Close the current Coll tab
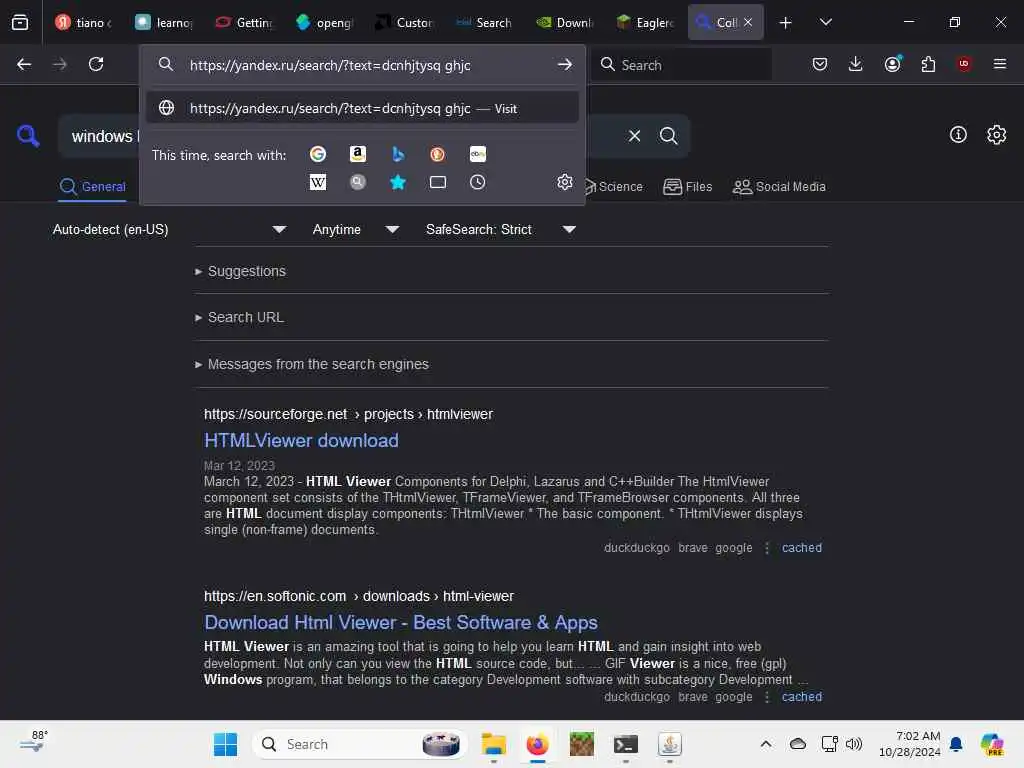Viewport: 1024px width, 768px height. click(x=748, y=22)
